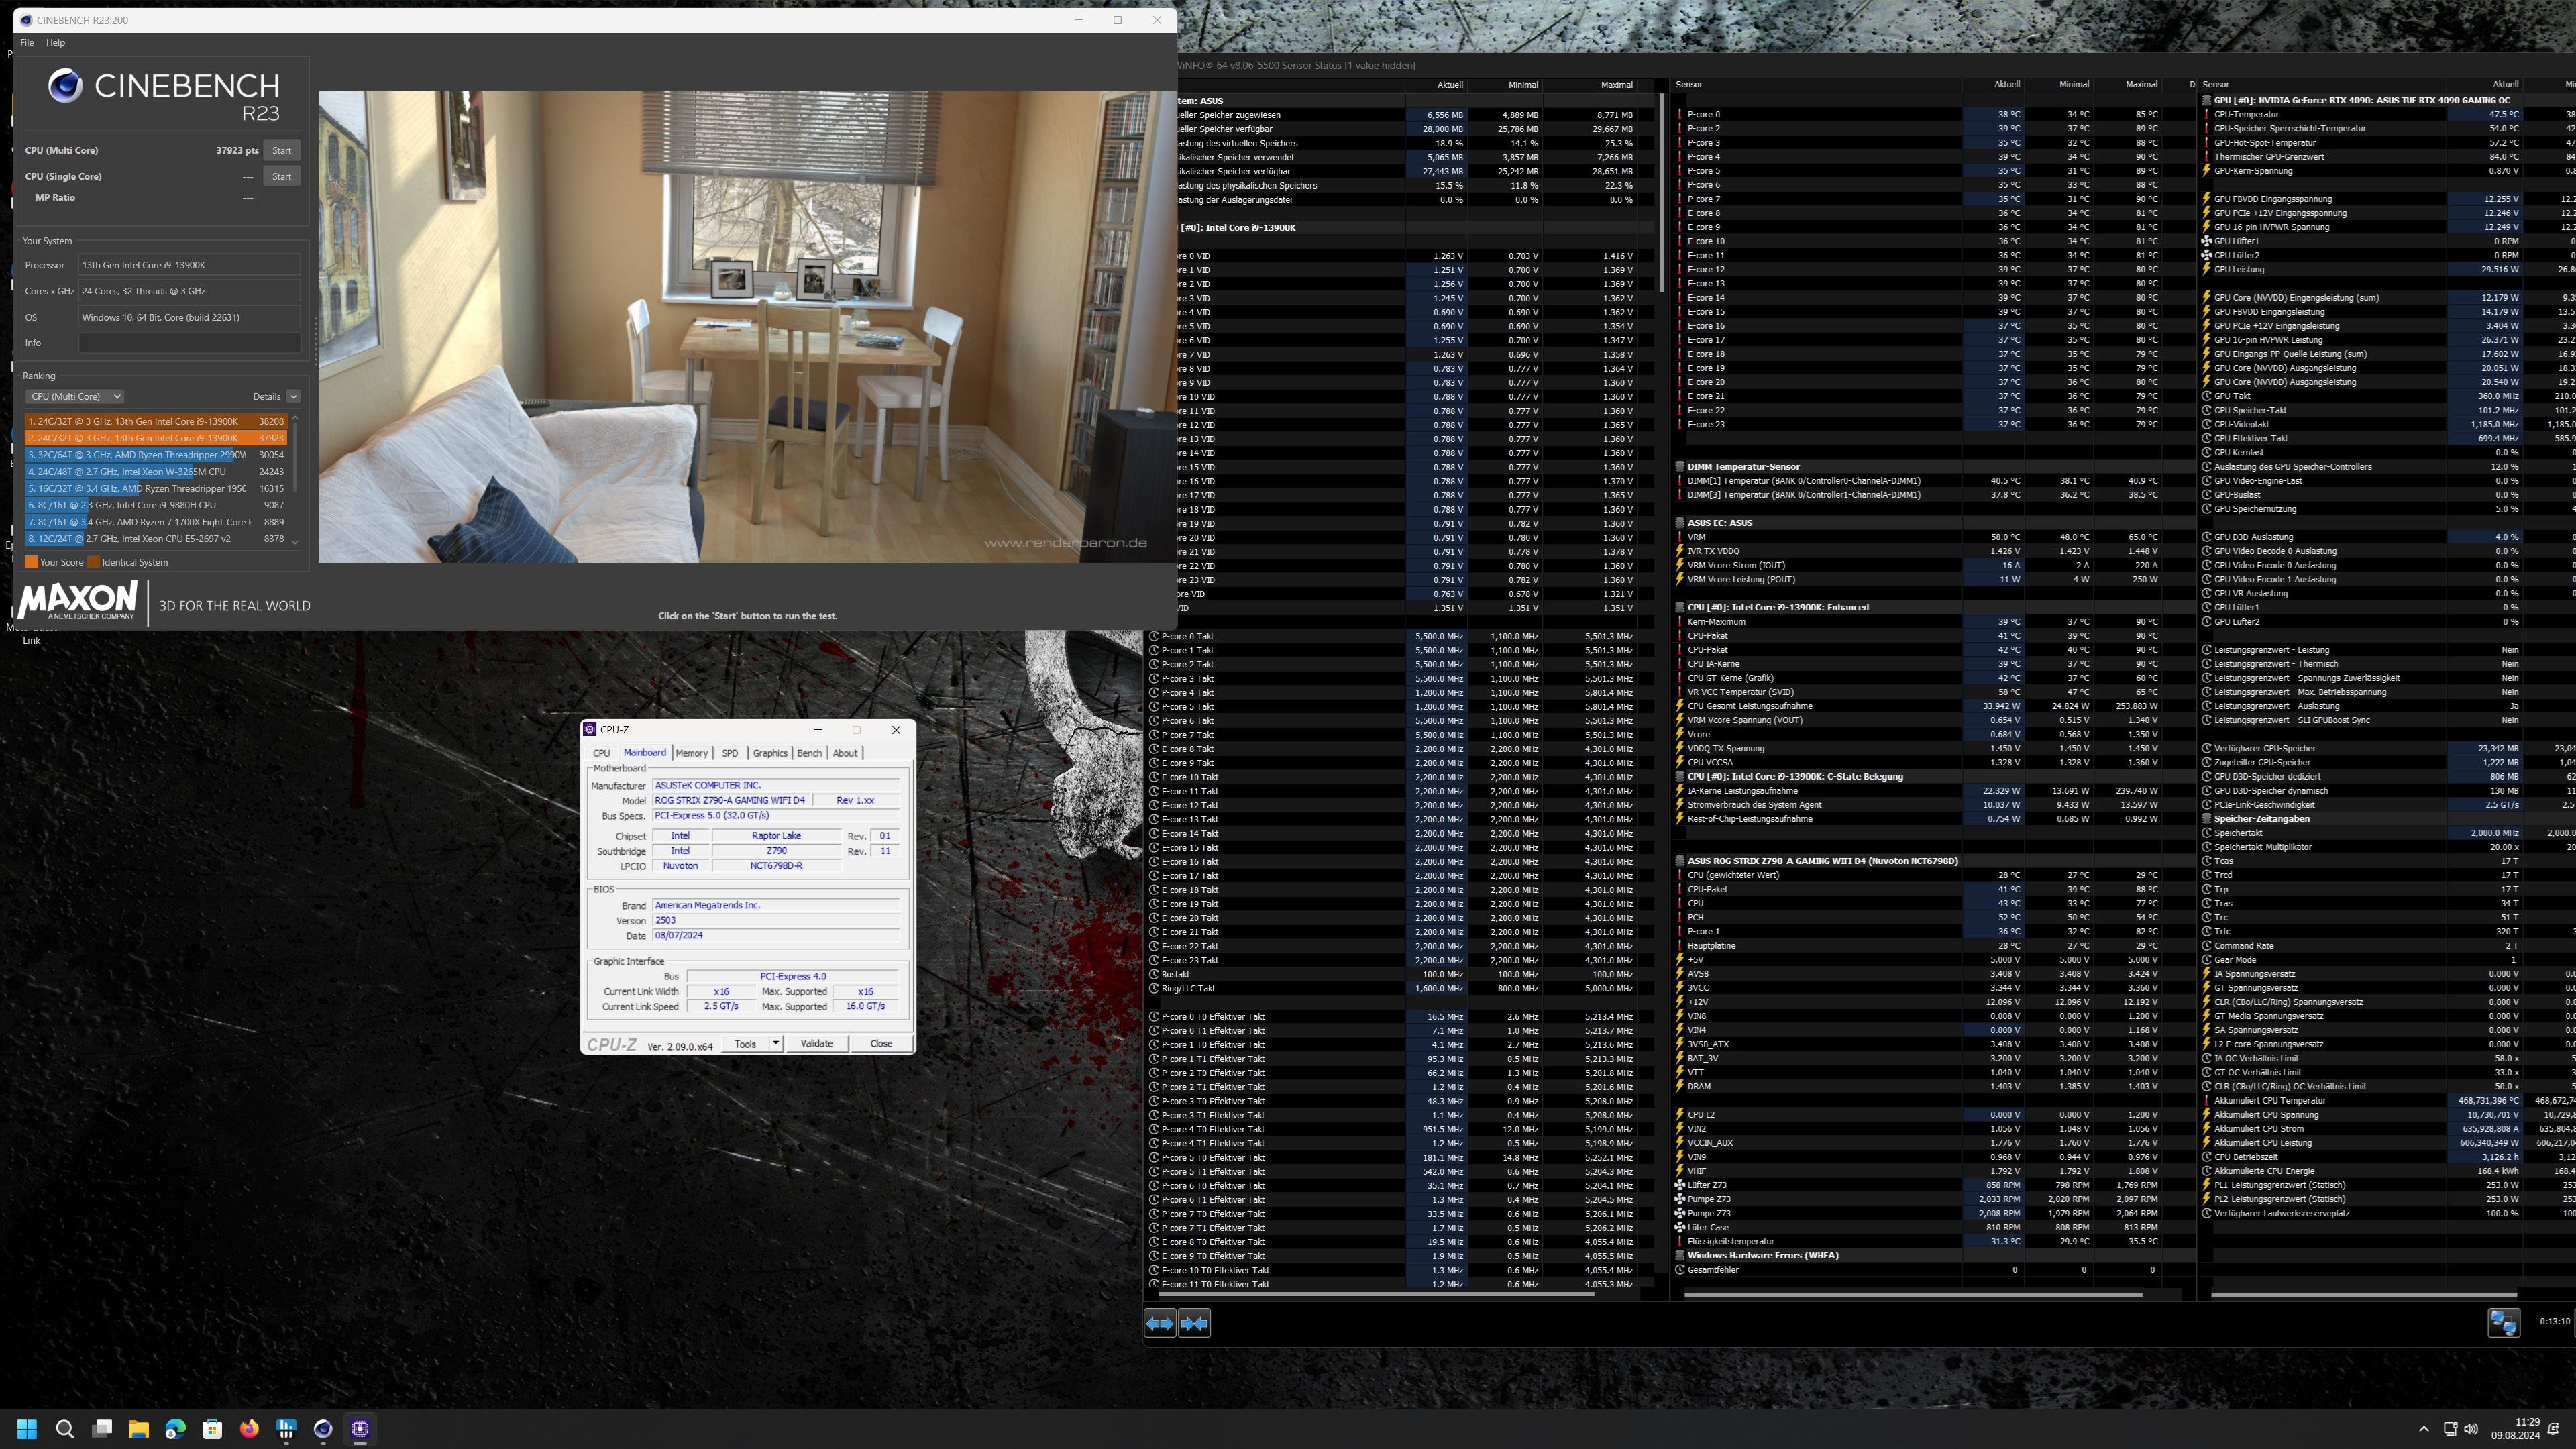Click the CPU-Z Validate button
The width and height of the screenshot is (2576, 1449).
tap(816, 1043)
